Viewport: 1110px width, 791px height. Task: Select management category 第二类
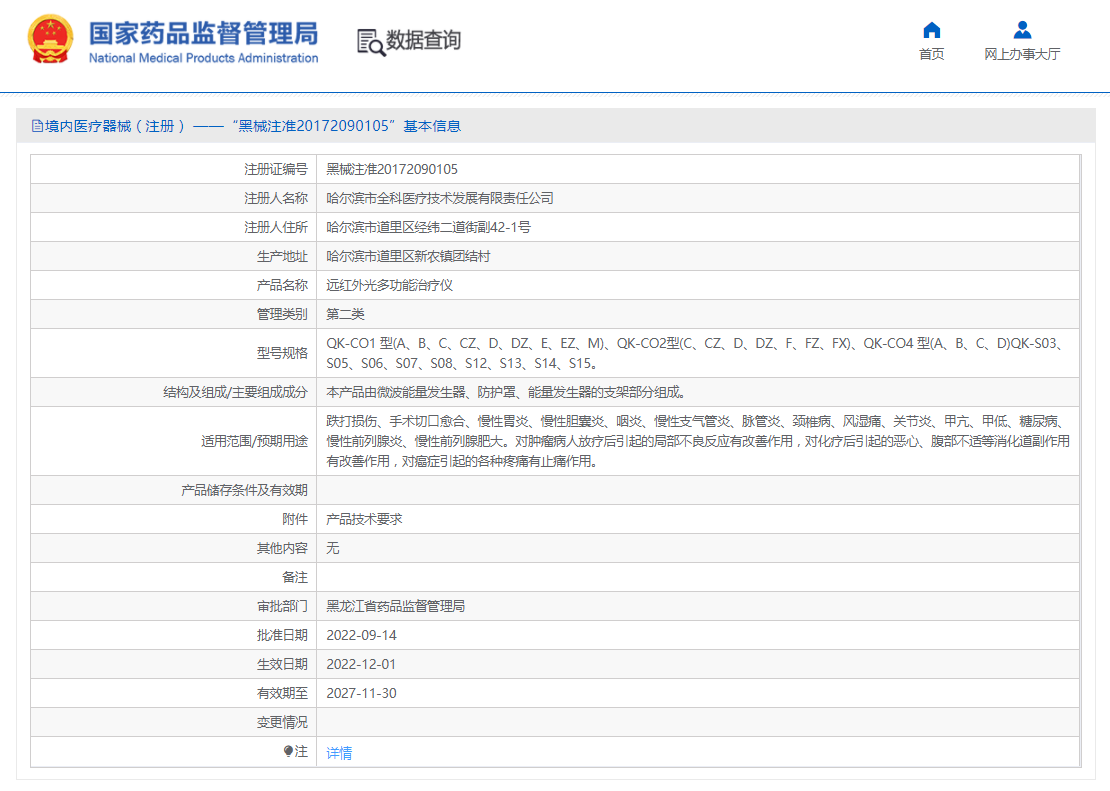345,314
